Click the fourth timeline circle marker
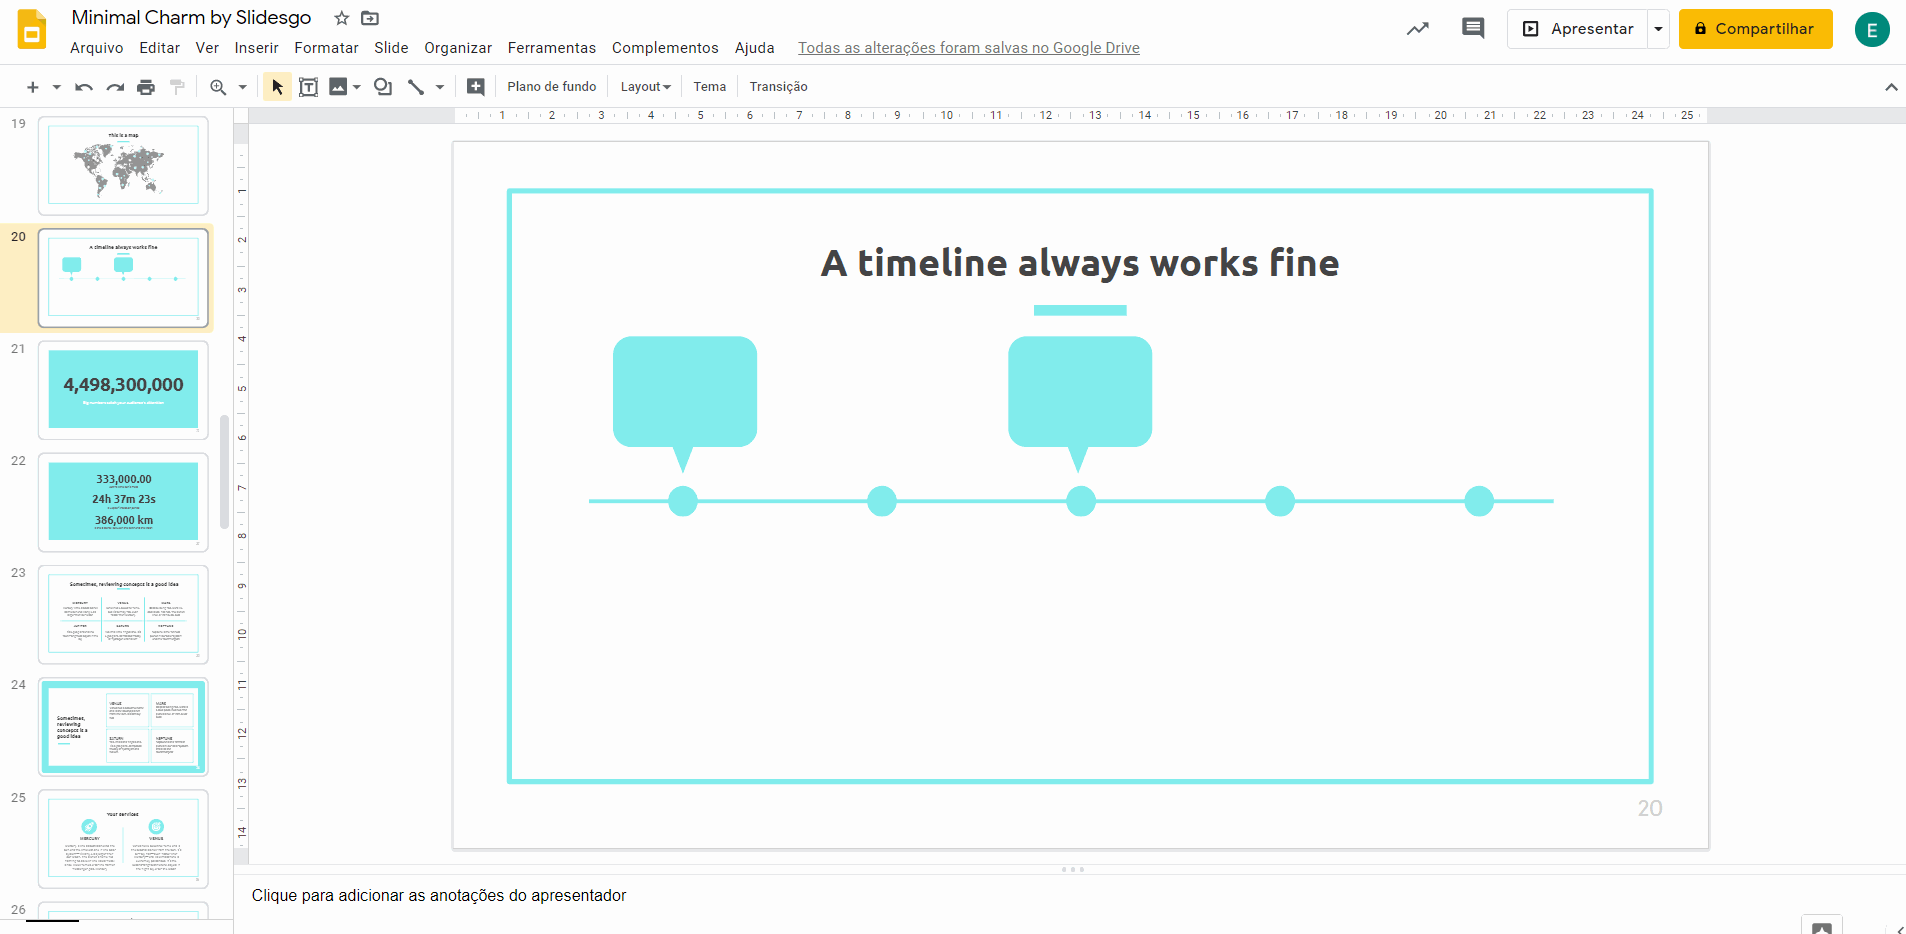Viewport: 1906px width, 934px height. 1280,501
